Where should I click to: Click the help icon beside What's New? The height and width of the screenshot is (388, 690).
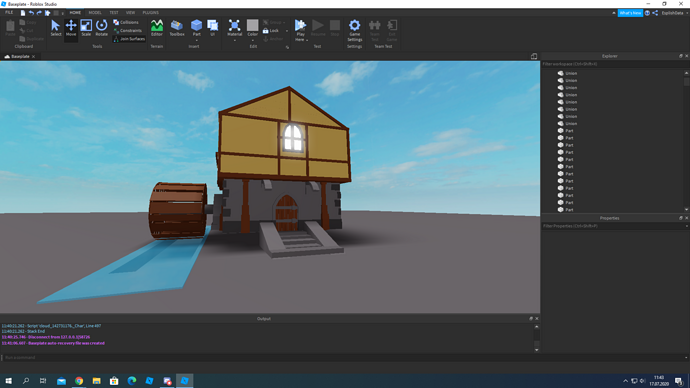pos(647,13)
